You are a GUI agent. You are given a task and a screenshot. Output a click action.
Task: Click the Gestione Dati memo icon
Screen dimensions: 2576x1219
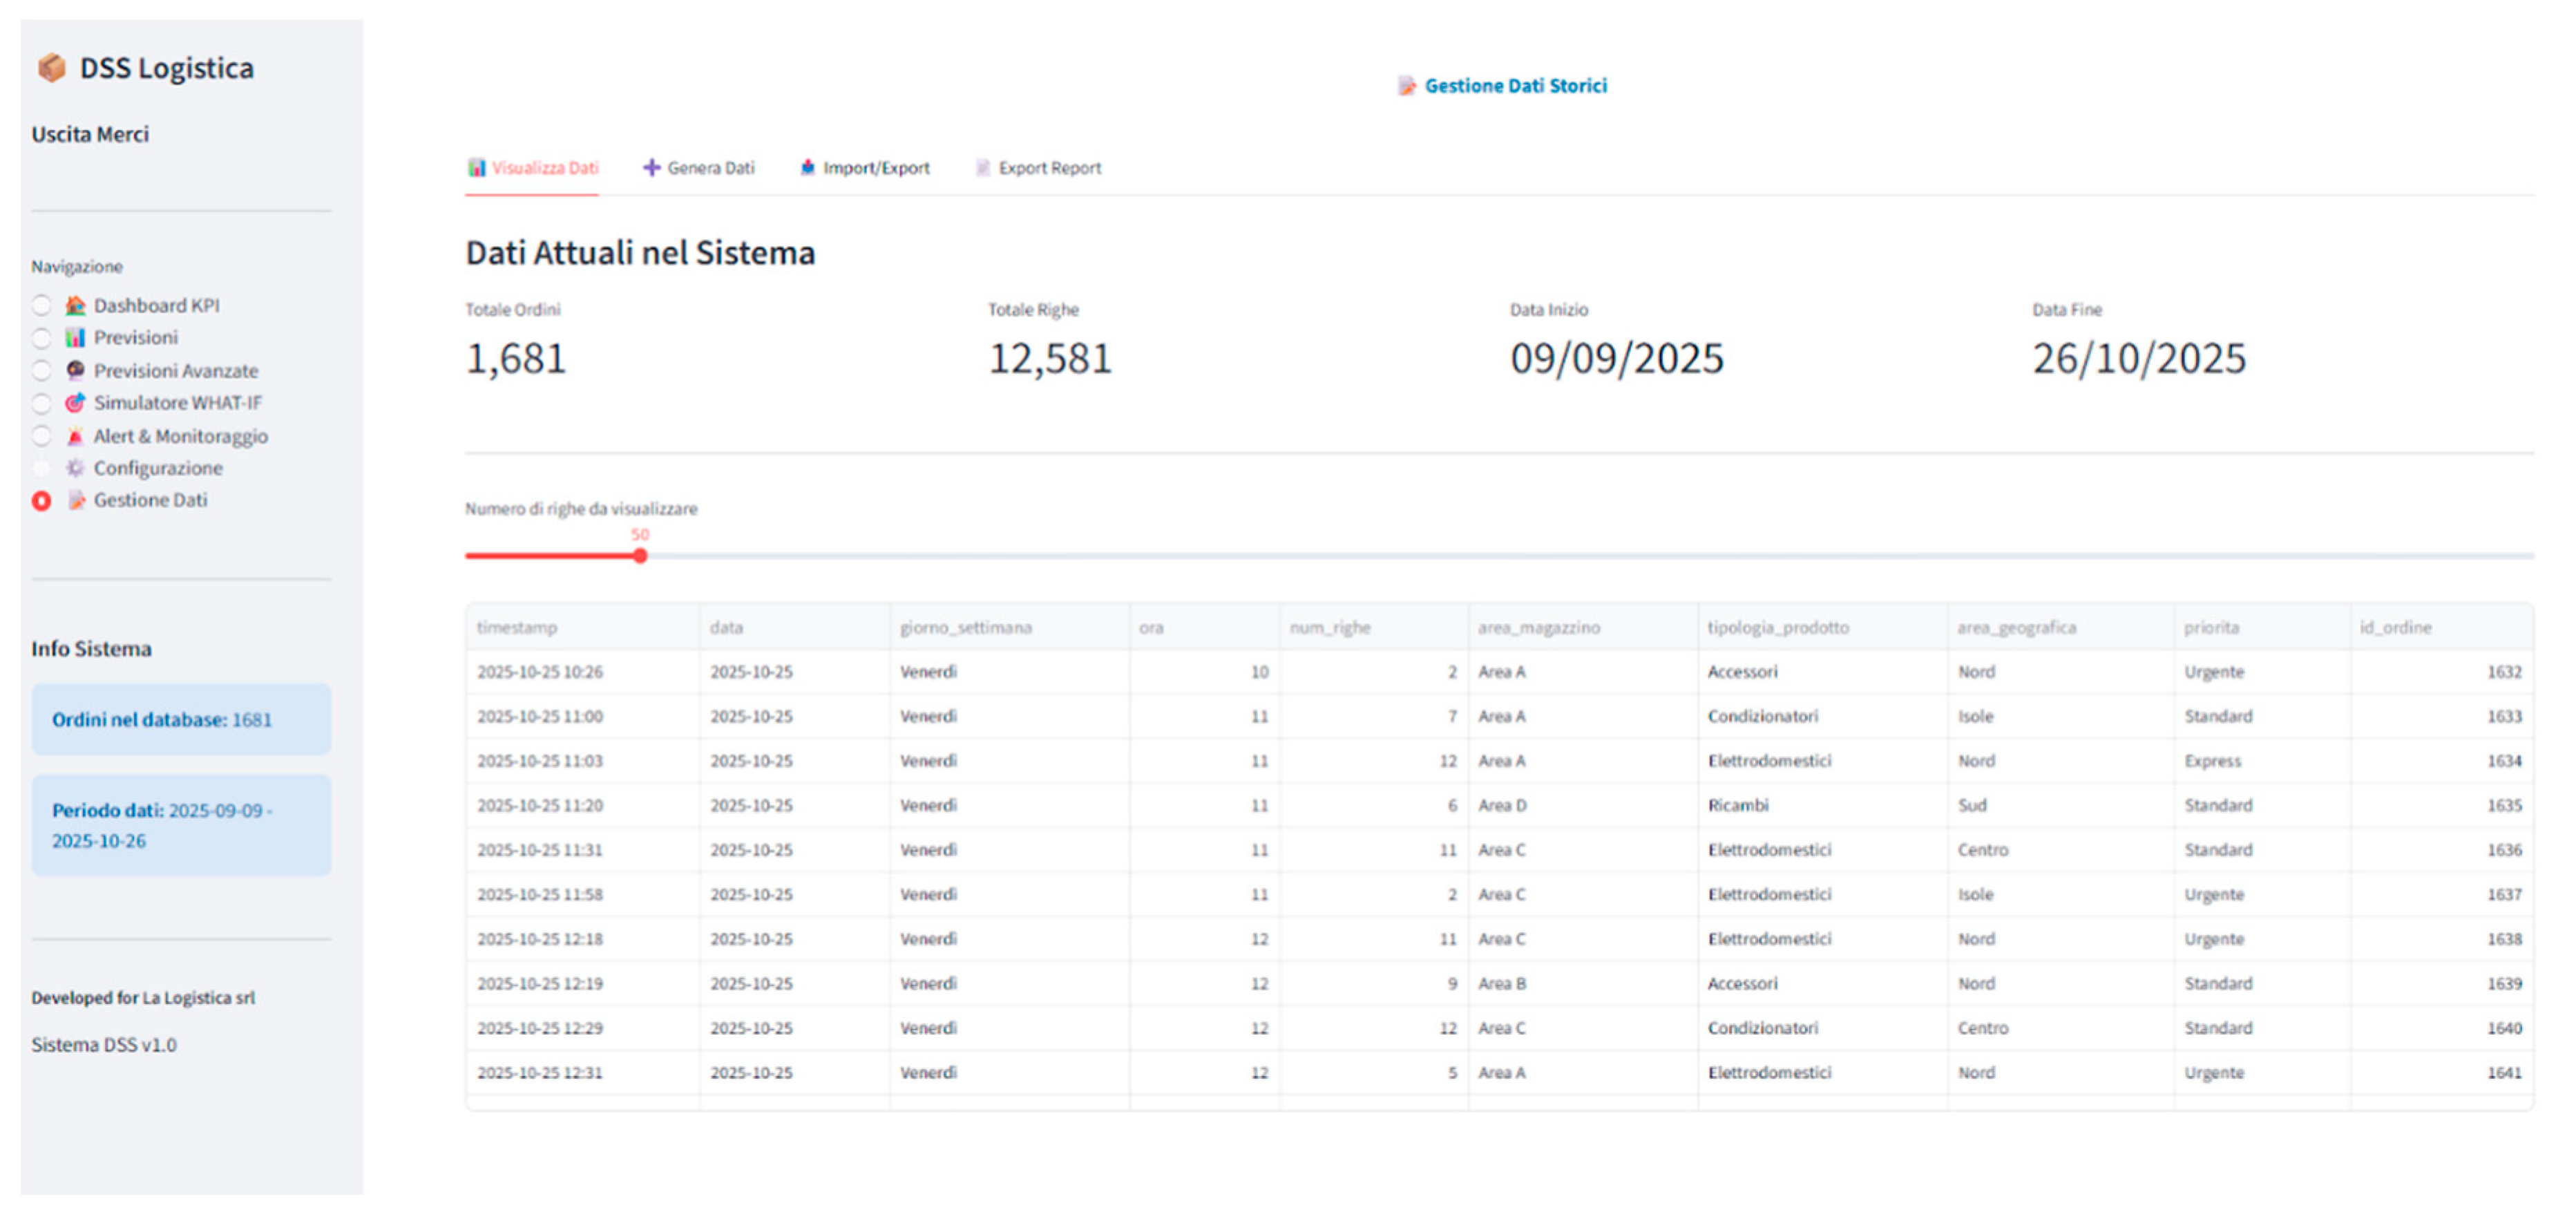[x=75, y=500]
